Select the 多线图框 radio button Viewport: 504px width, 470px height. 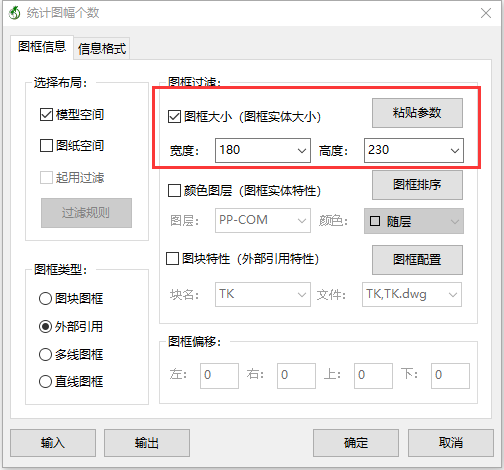click(x=45, y=355)
